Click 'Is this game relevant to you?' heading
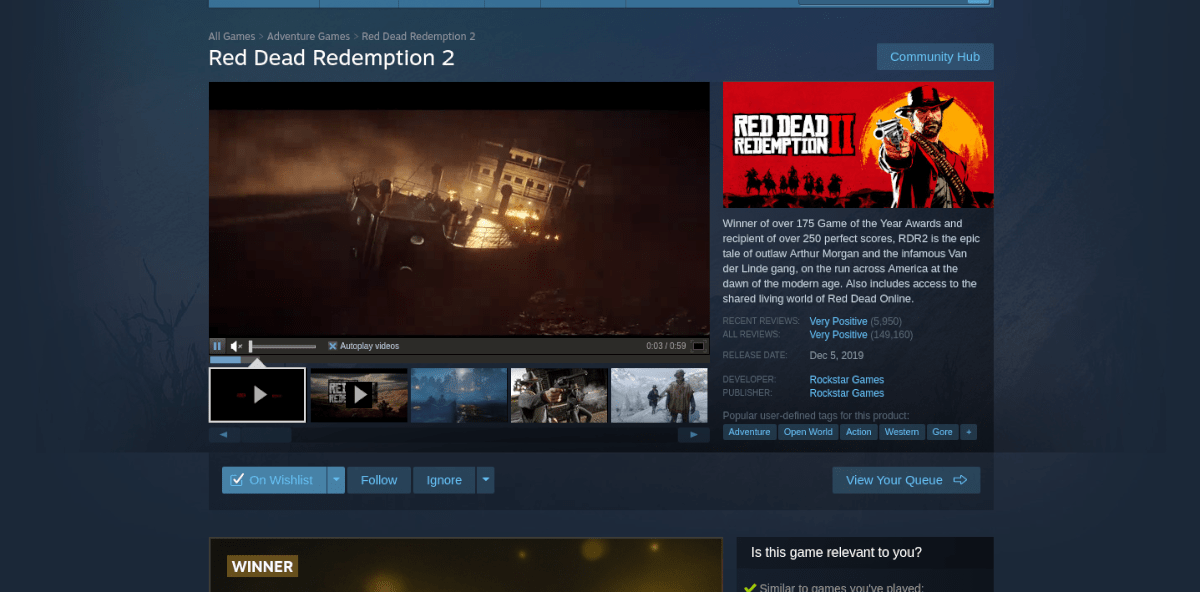The height and width of the screenshot is (592, 1200). tap(836, 552)
